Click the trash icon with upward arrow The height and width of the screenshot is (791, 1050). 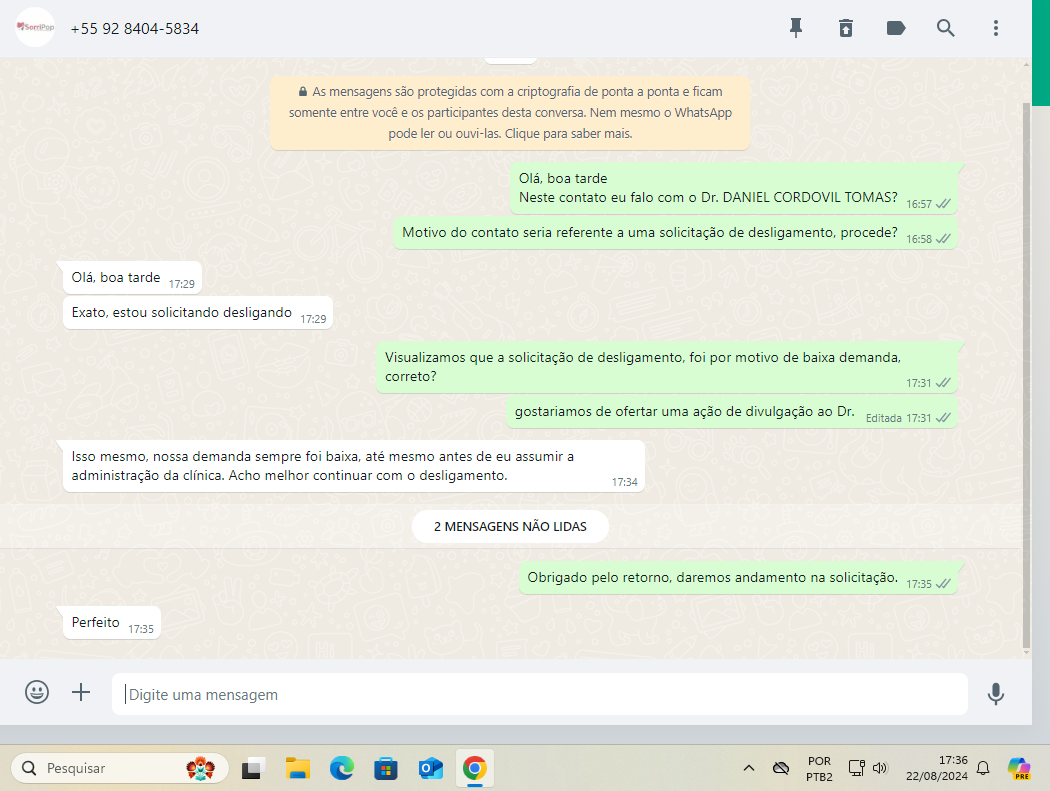[x=846, y=28]
